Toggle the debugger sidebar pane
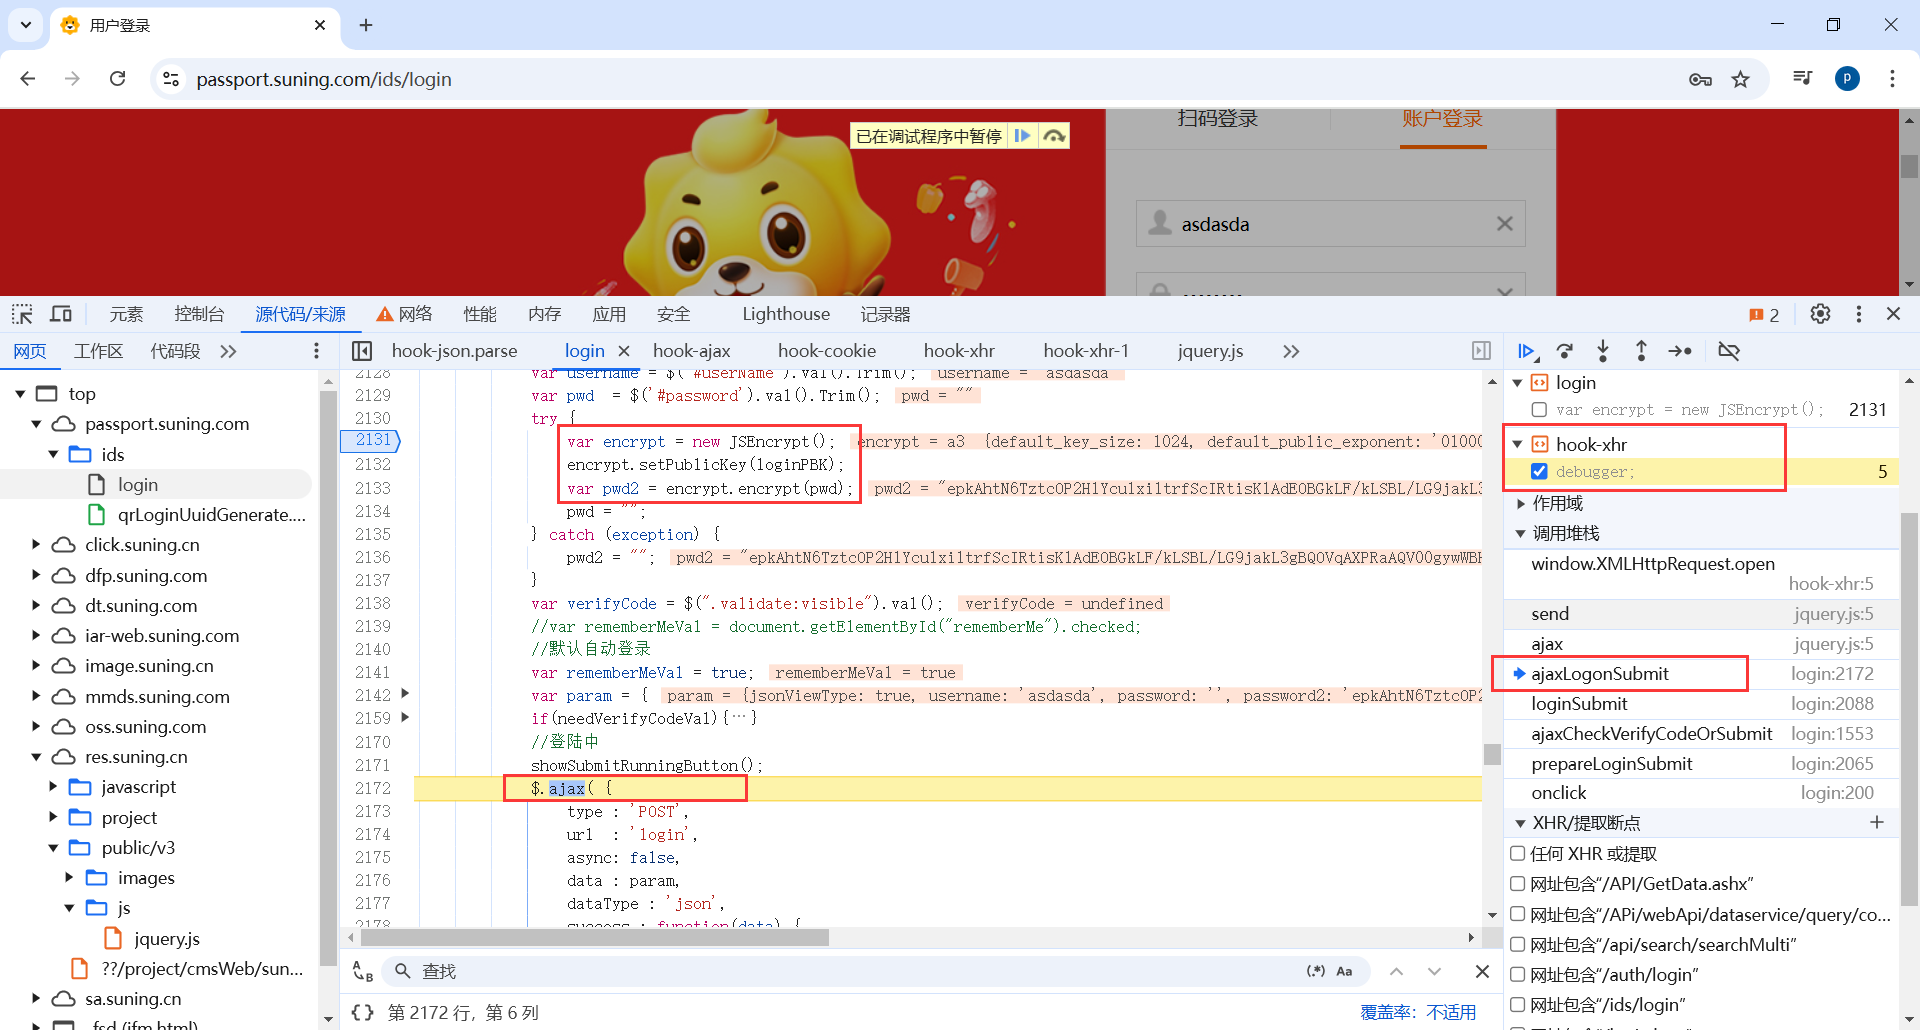 [1481, 351]
